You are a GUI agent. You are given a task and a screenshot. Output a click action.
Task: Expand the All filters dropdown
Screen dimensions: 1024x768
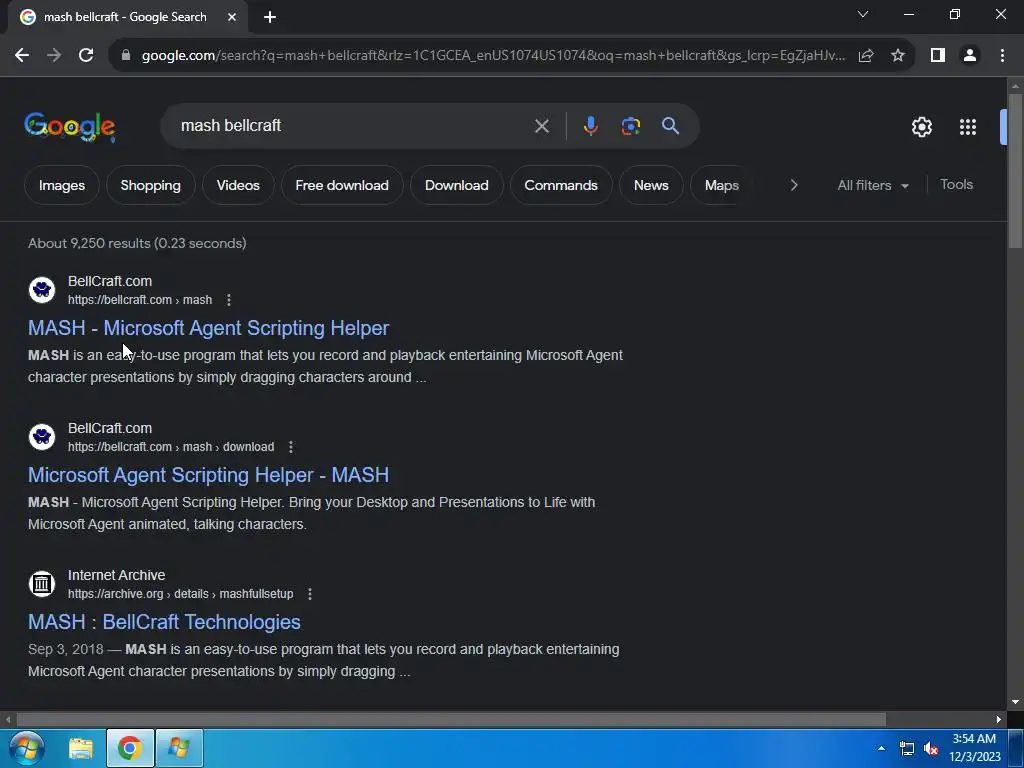pos(872,185)
